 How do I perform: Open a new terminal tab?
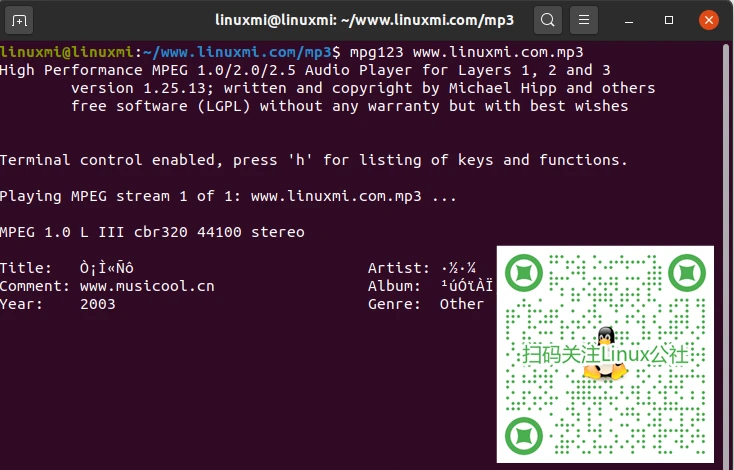[x=19, y=21]
